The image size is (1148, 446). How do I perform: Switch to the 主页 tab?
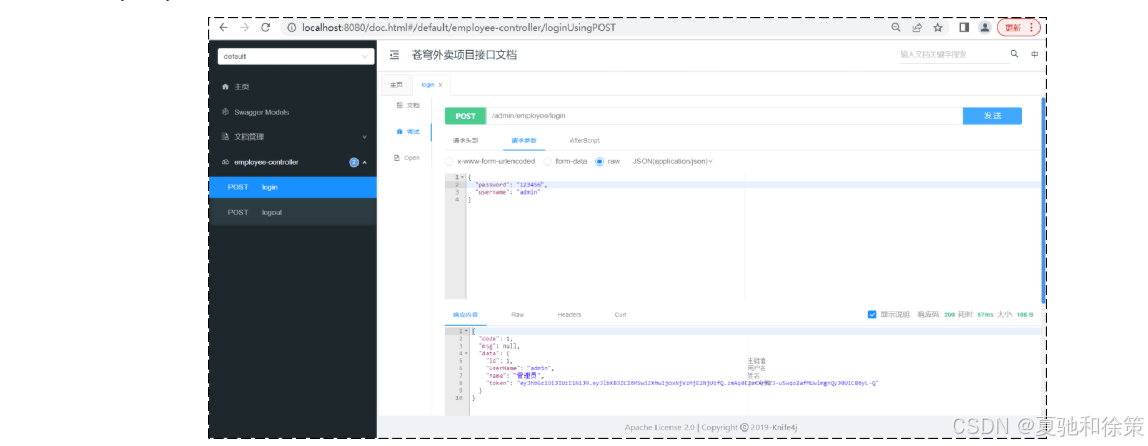pos(396,85)
